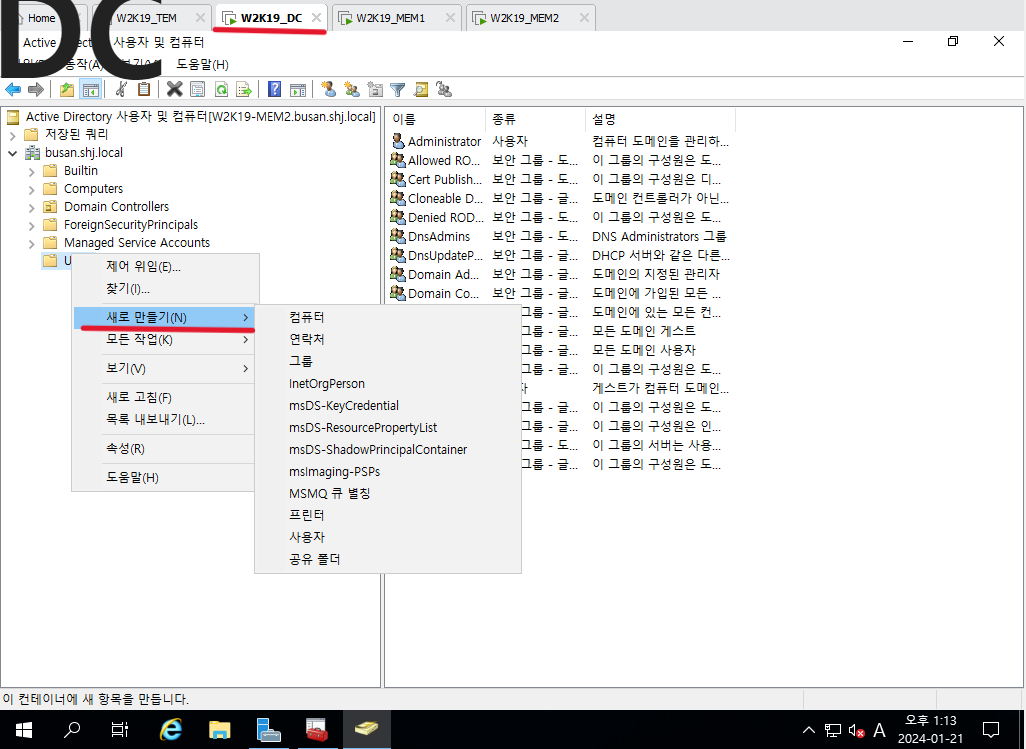
Task: Click the 이름 column header
Action: 436,119
